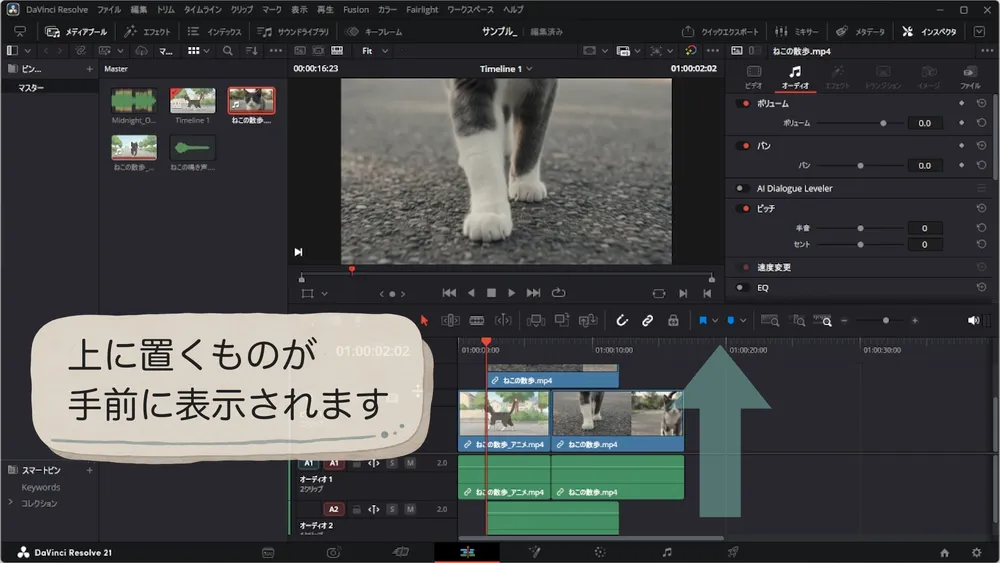
Task: Open the marker color dropdown arrow
Action: pyautogui.click(x=743, y=321)
